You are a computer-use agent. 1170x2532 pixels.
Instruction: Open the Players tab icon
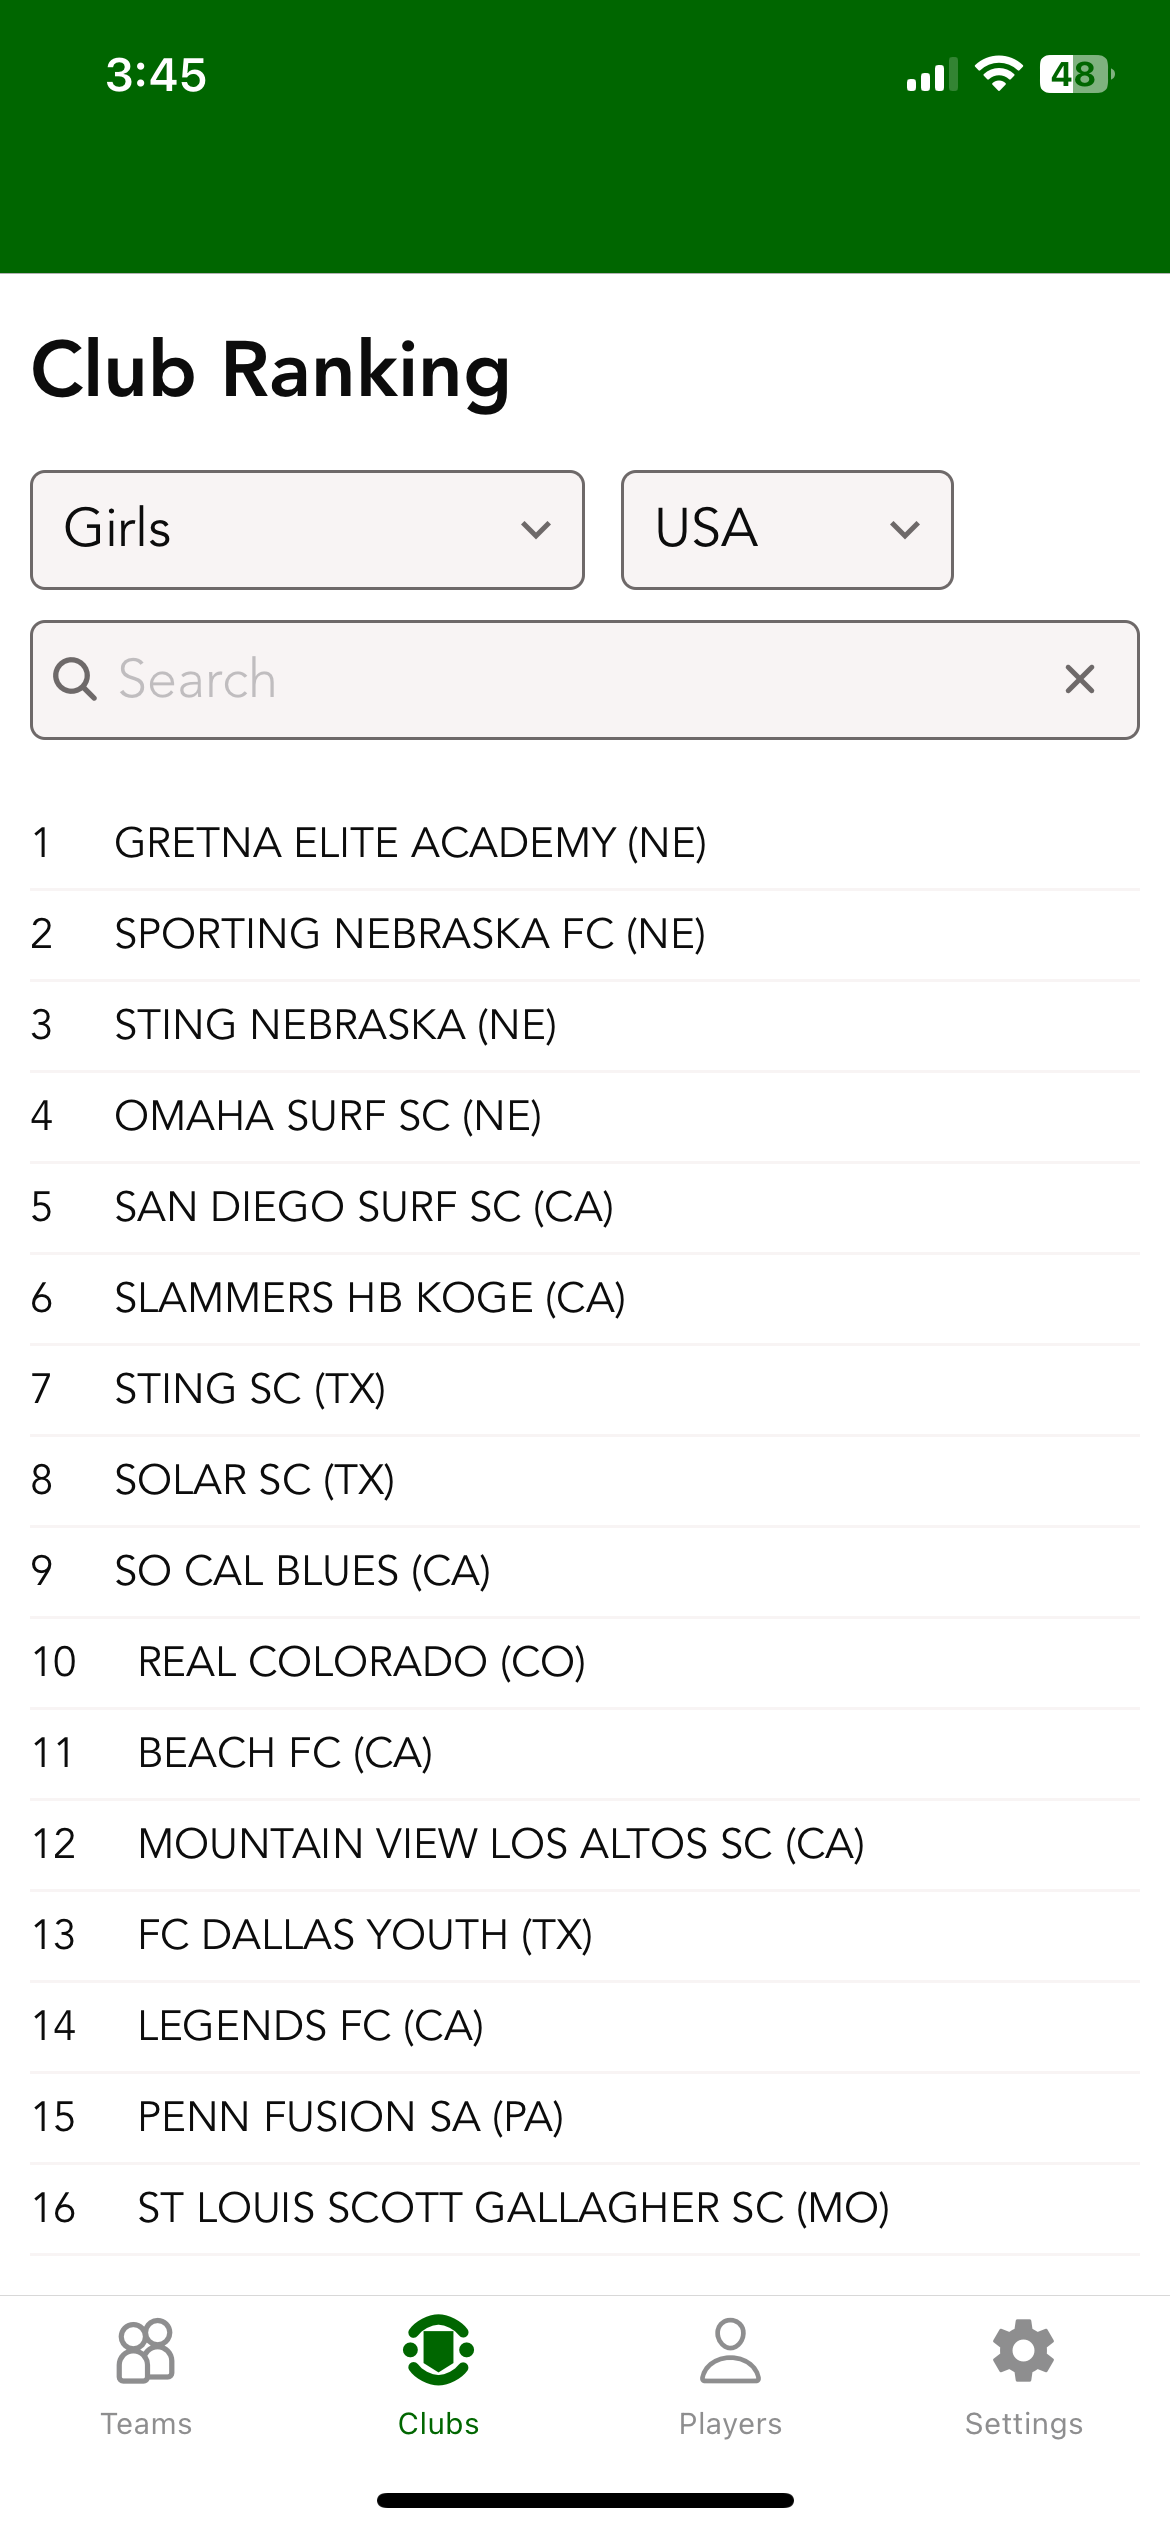point(730,2350)
